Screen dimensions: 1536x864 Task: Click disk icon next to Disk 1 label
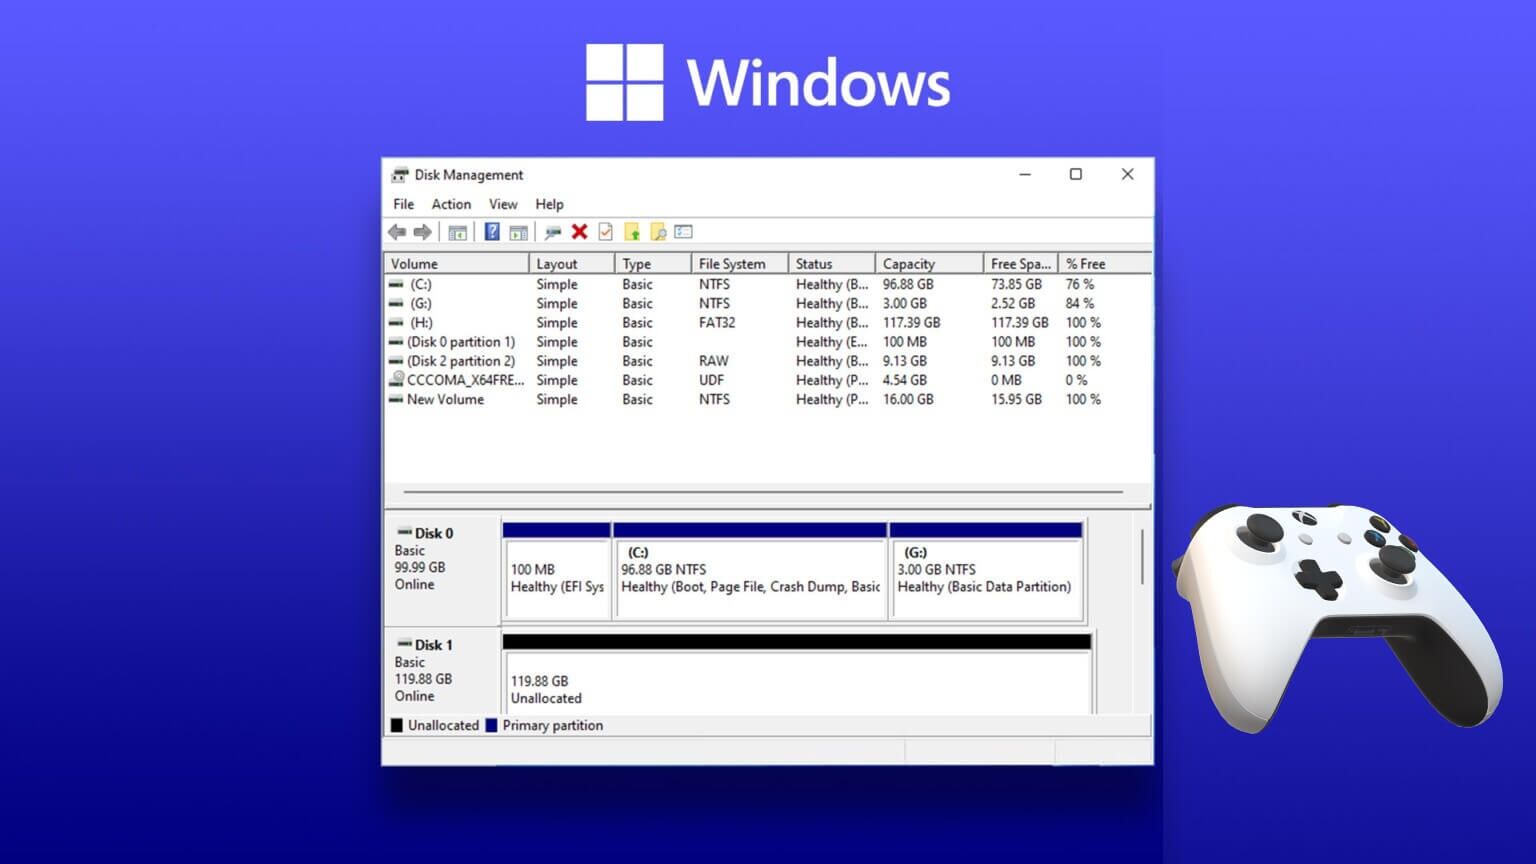click(405, 645)
